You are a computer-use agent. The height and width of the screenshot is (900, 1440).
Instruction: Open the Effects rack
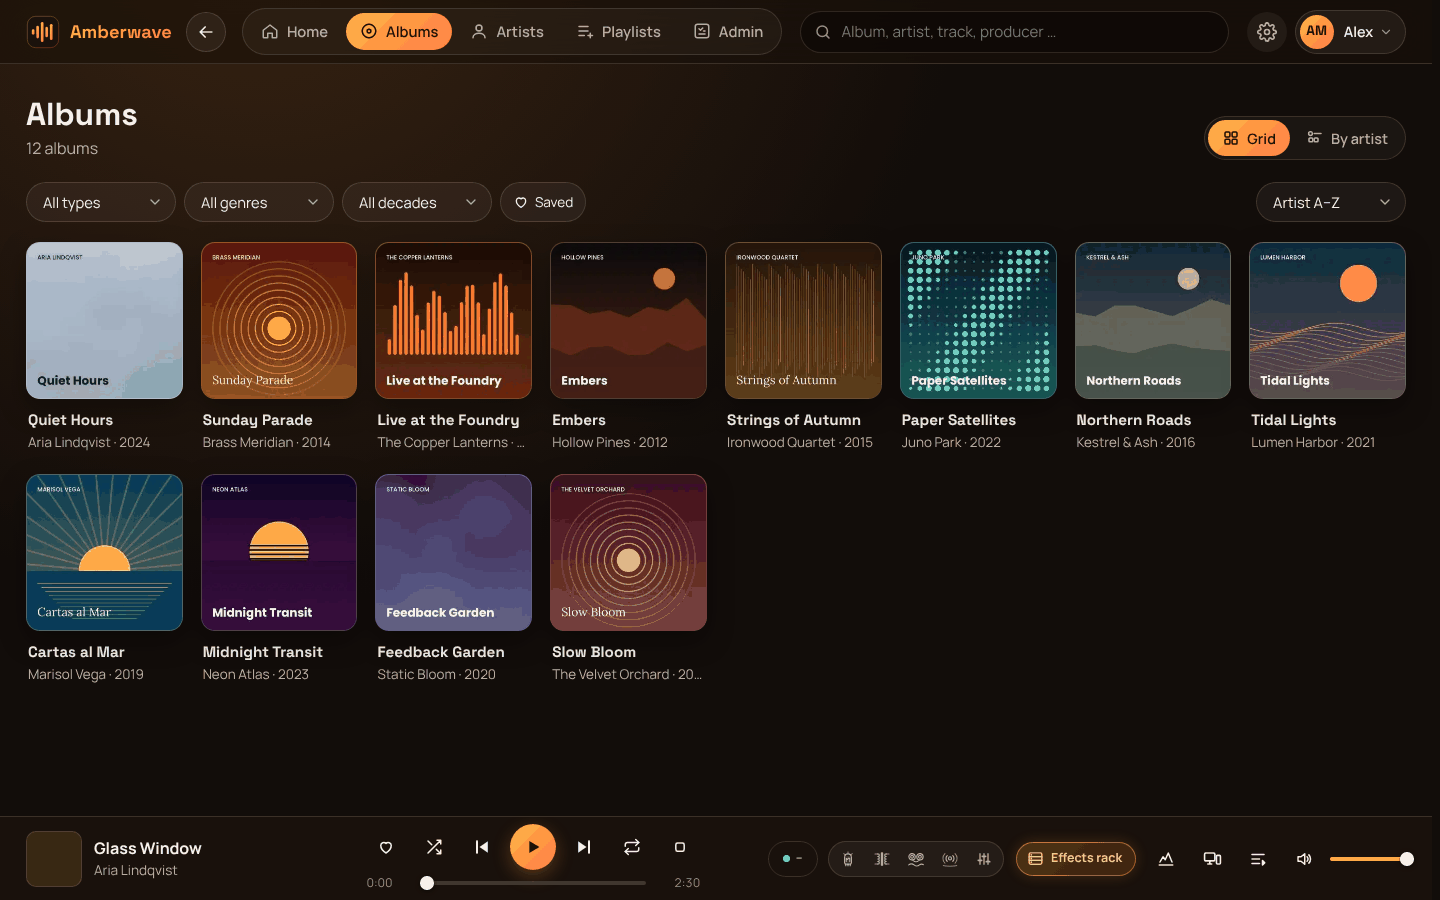[x=1076, y=859]
